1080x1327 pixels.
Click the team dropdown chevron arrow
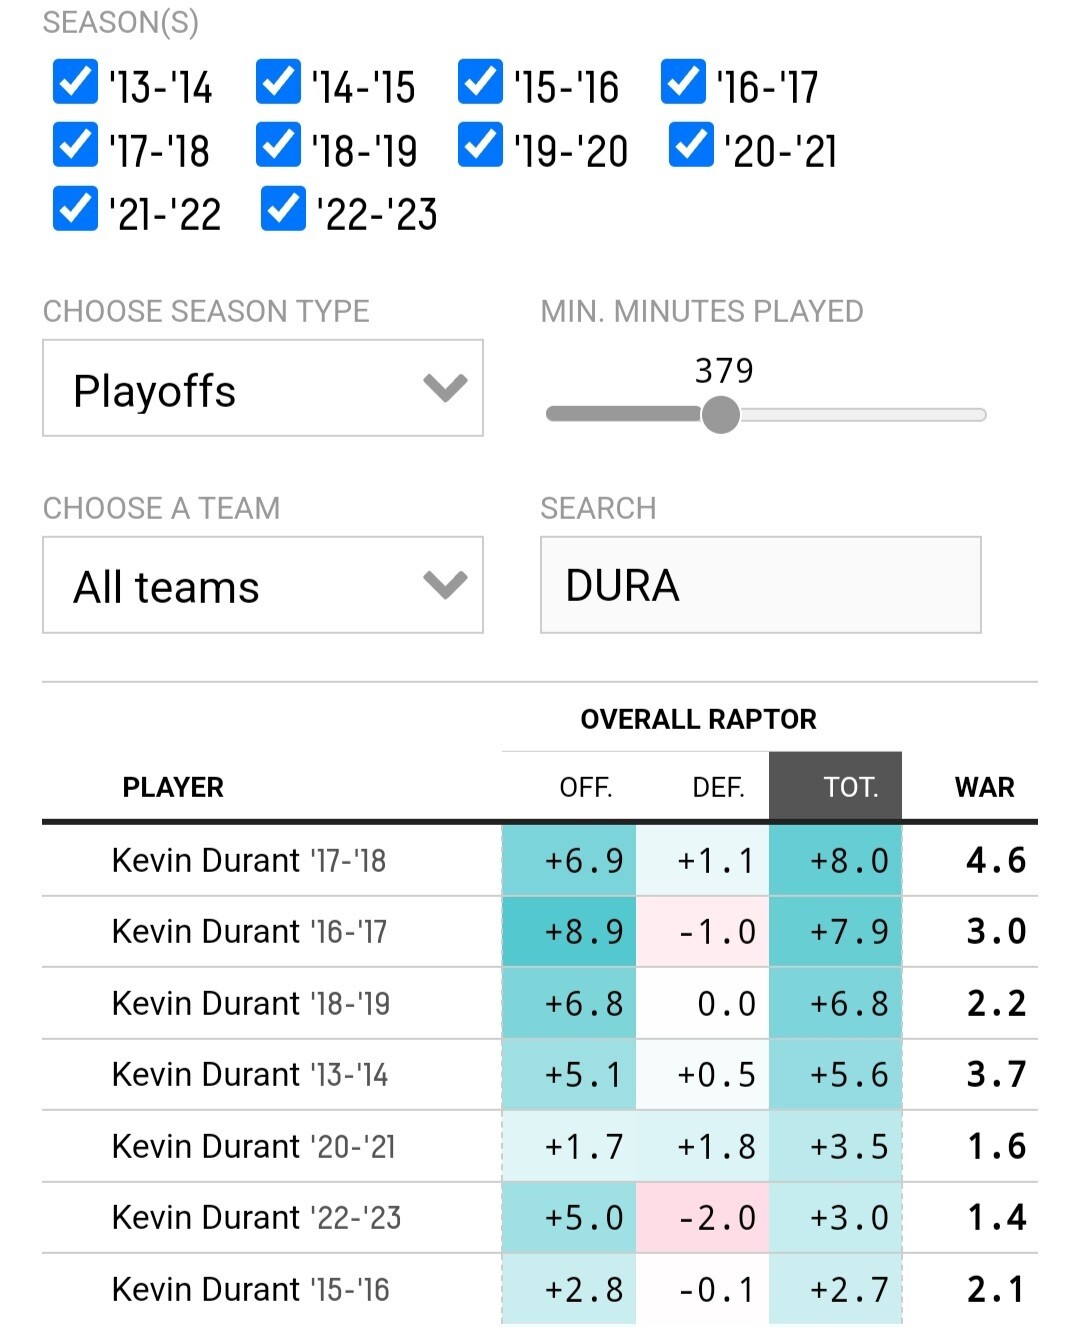coord(445,584)
